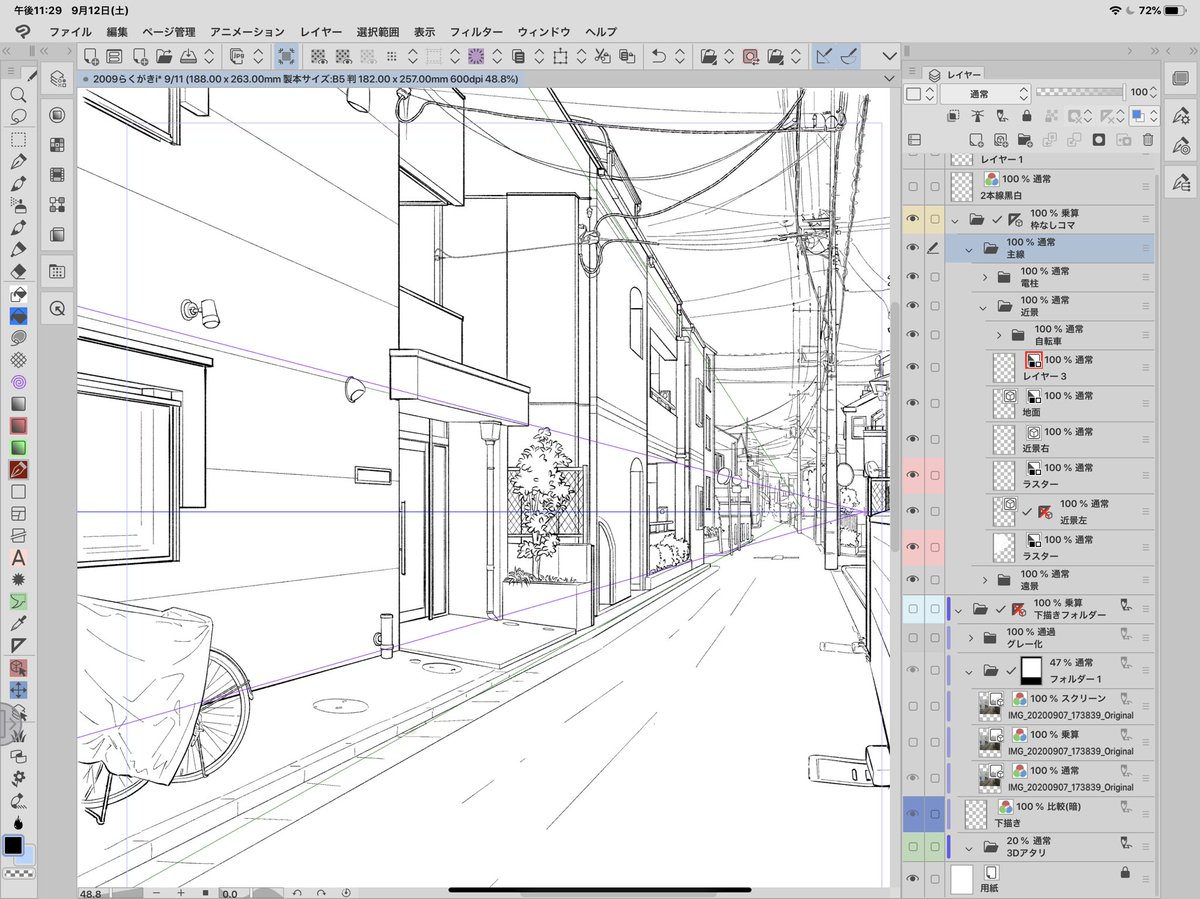Select the Lasso selection tool
This screenshot has width=1200, height=899.
(17, 116)
